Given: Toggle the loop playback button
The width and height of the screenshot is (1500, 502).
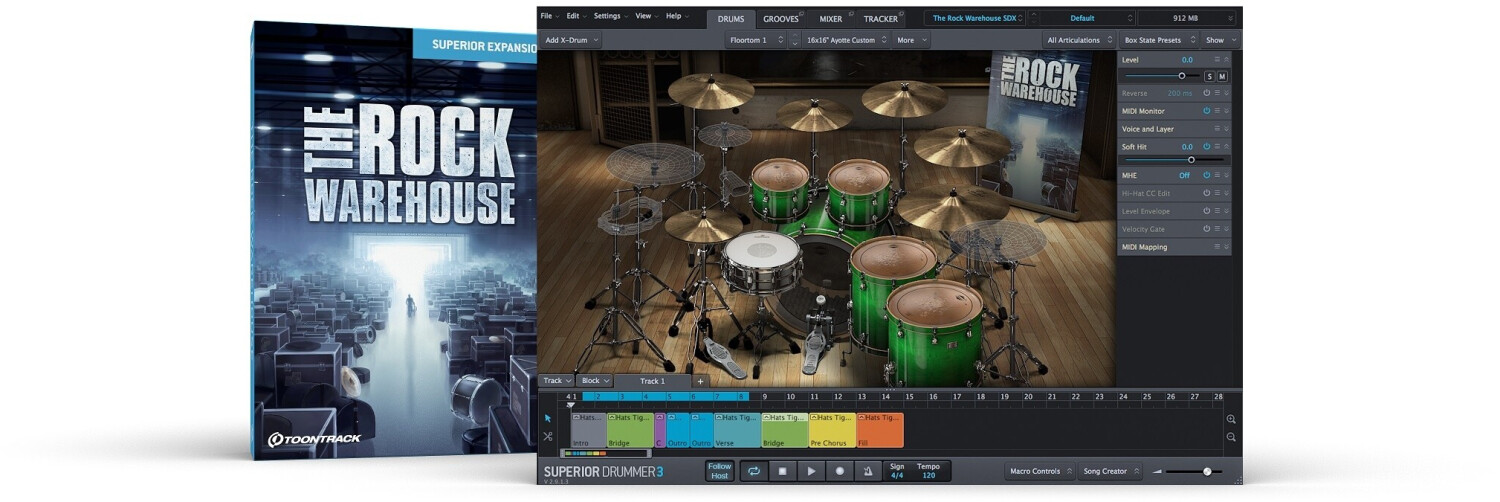Looking at the screenshot, I should click(x=754, y=471).
